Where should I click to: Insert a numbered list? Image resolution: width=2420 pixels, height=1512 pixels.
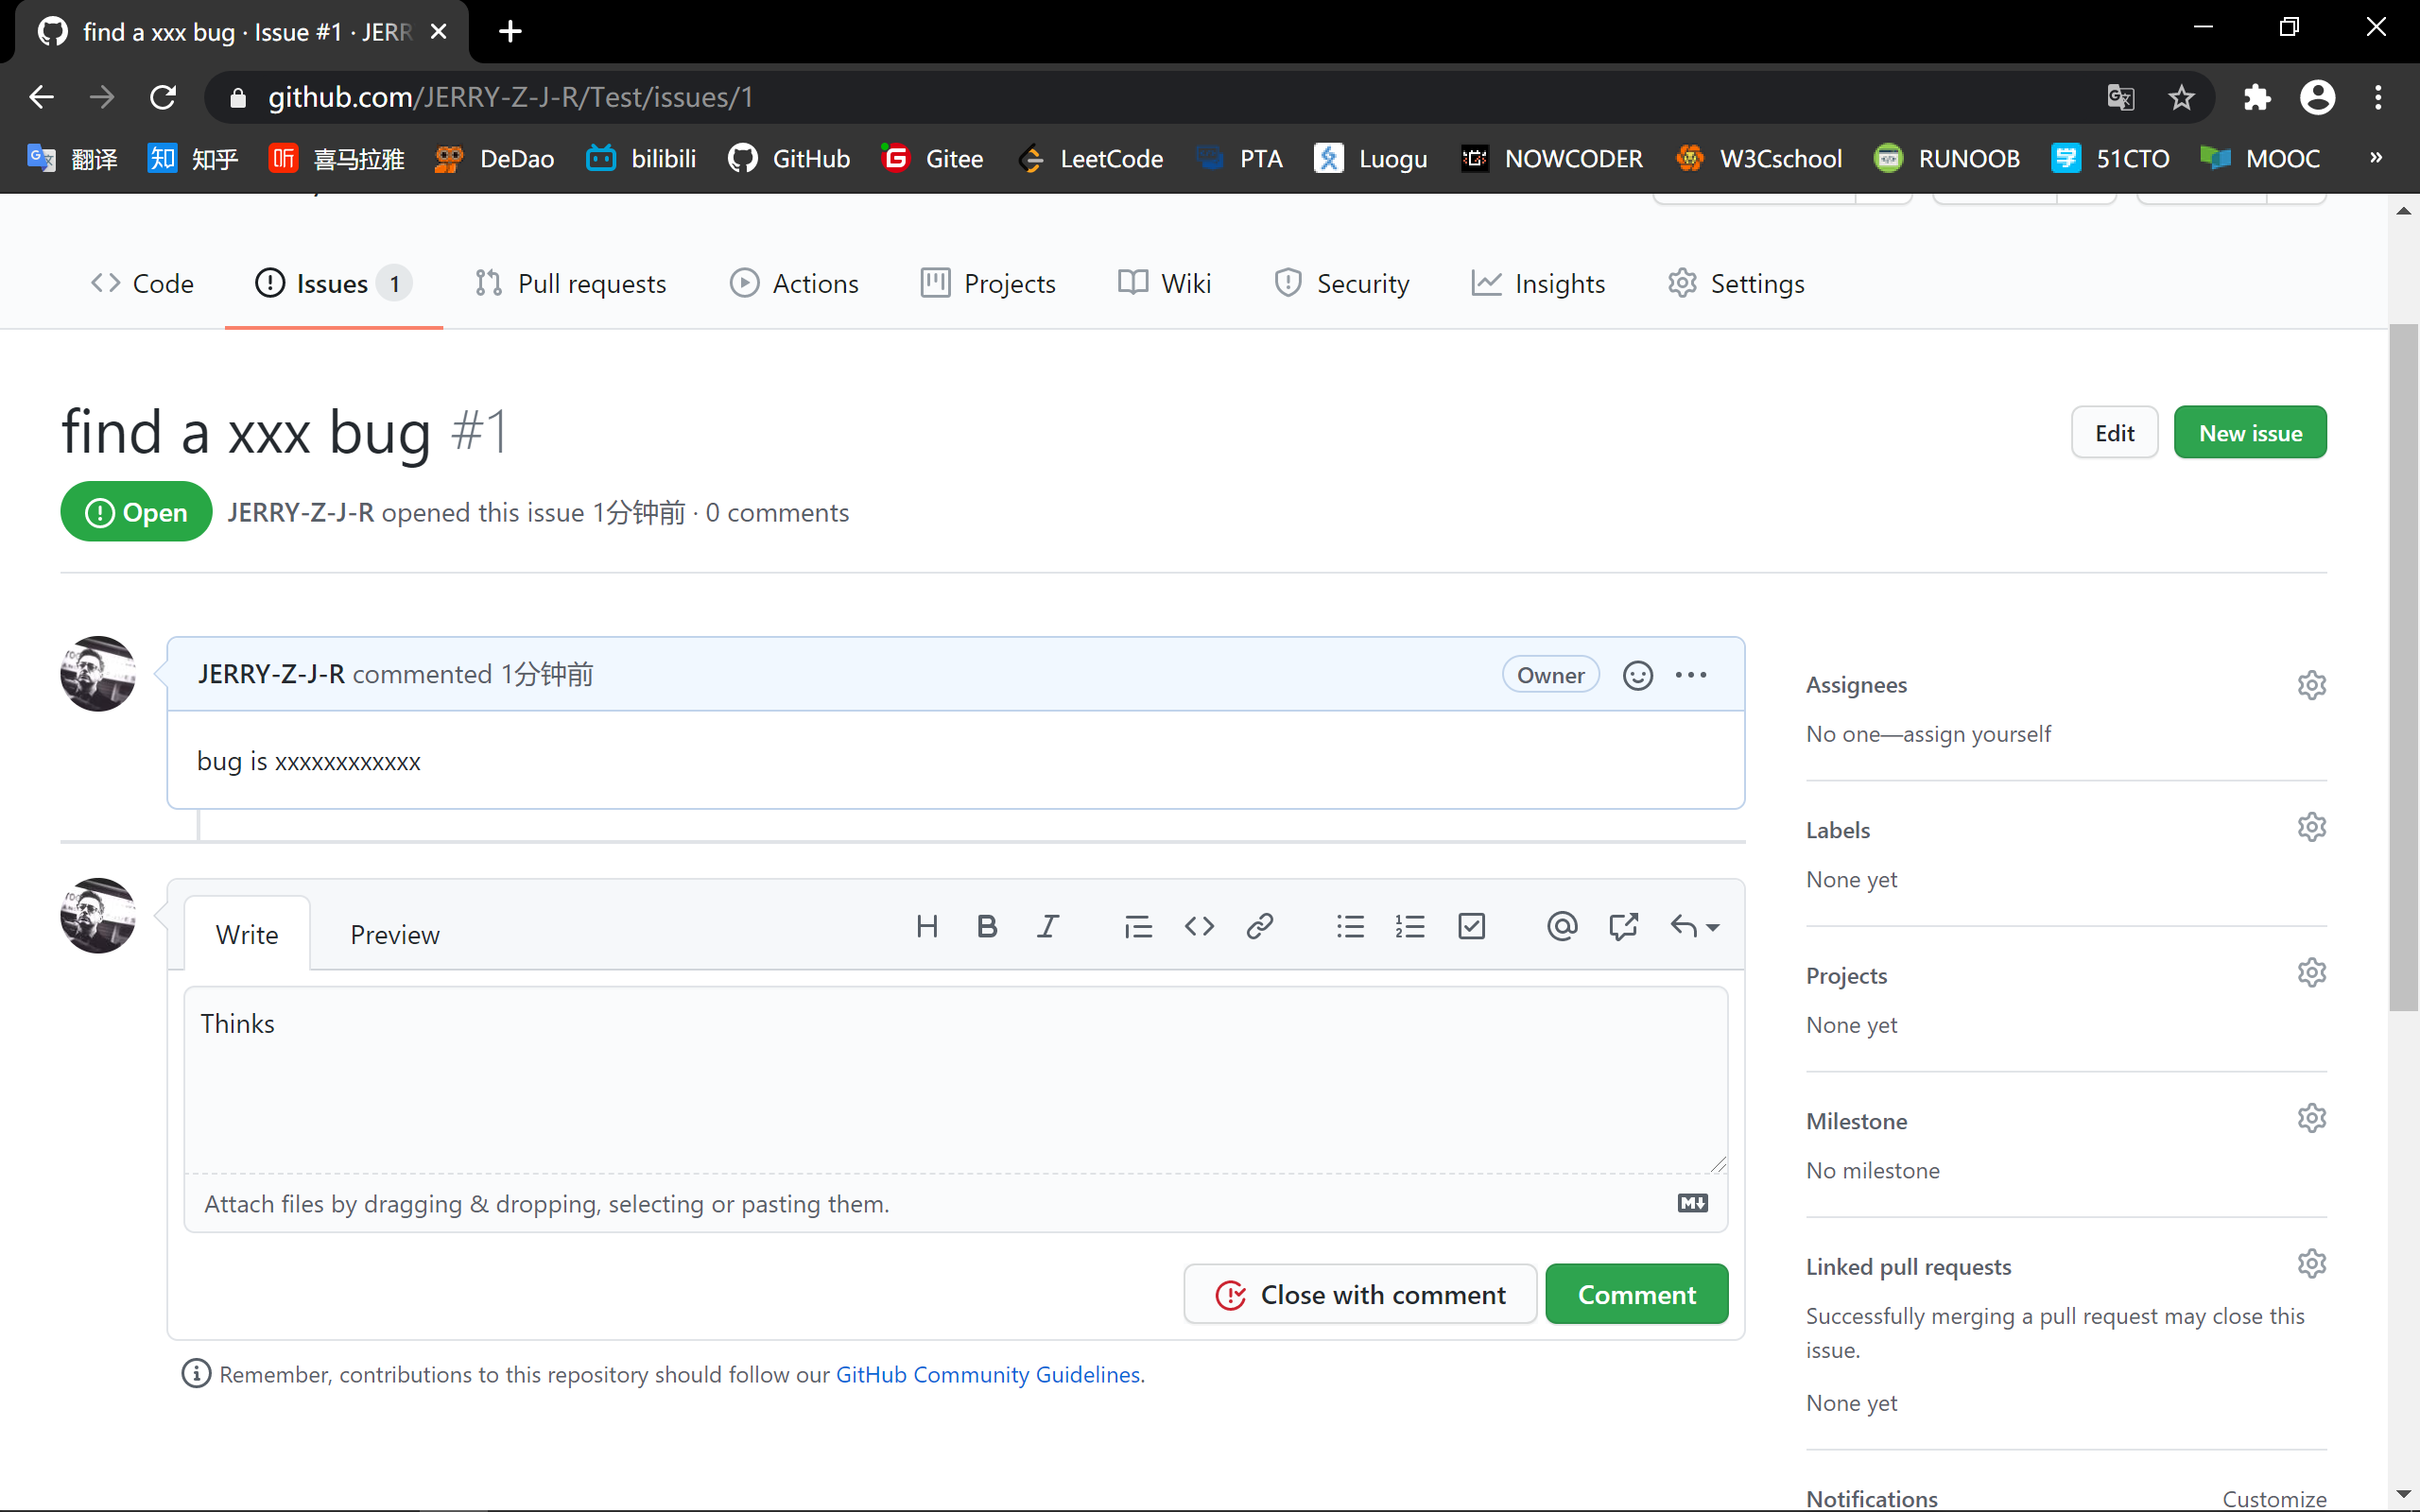(x=1410, y=926)
